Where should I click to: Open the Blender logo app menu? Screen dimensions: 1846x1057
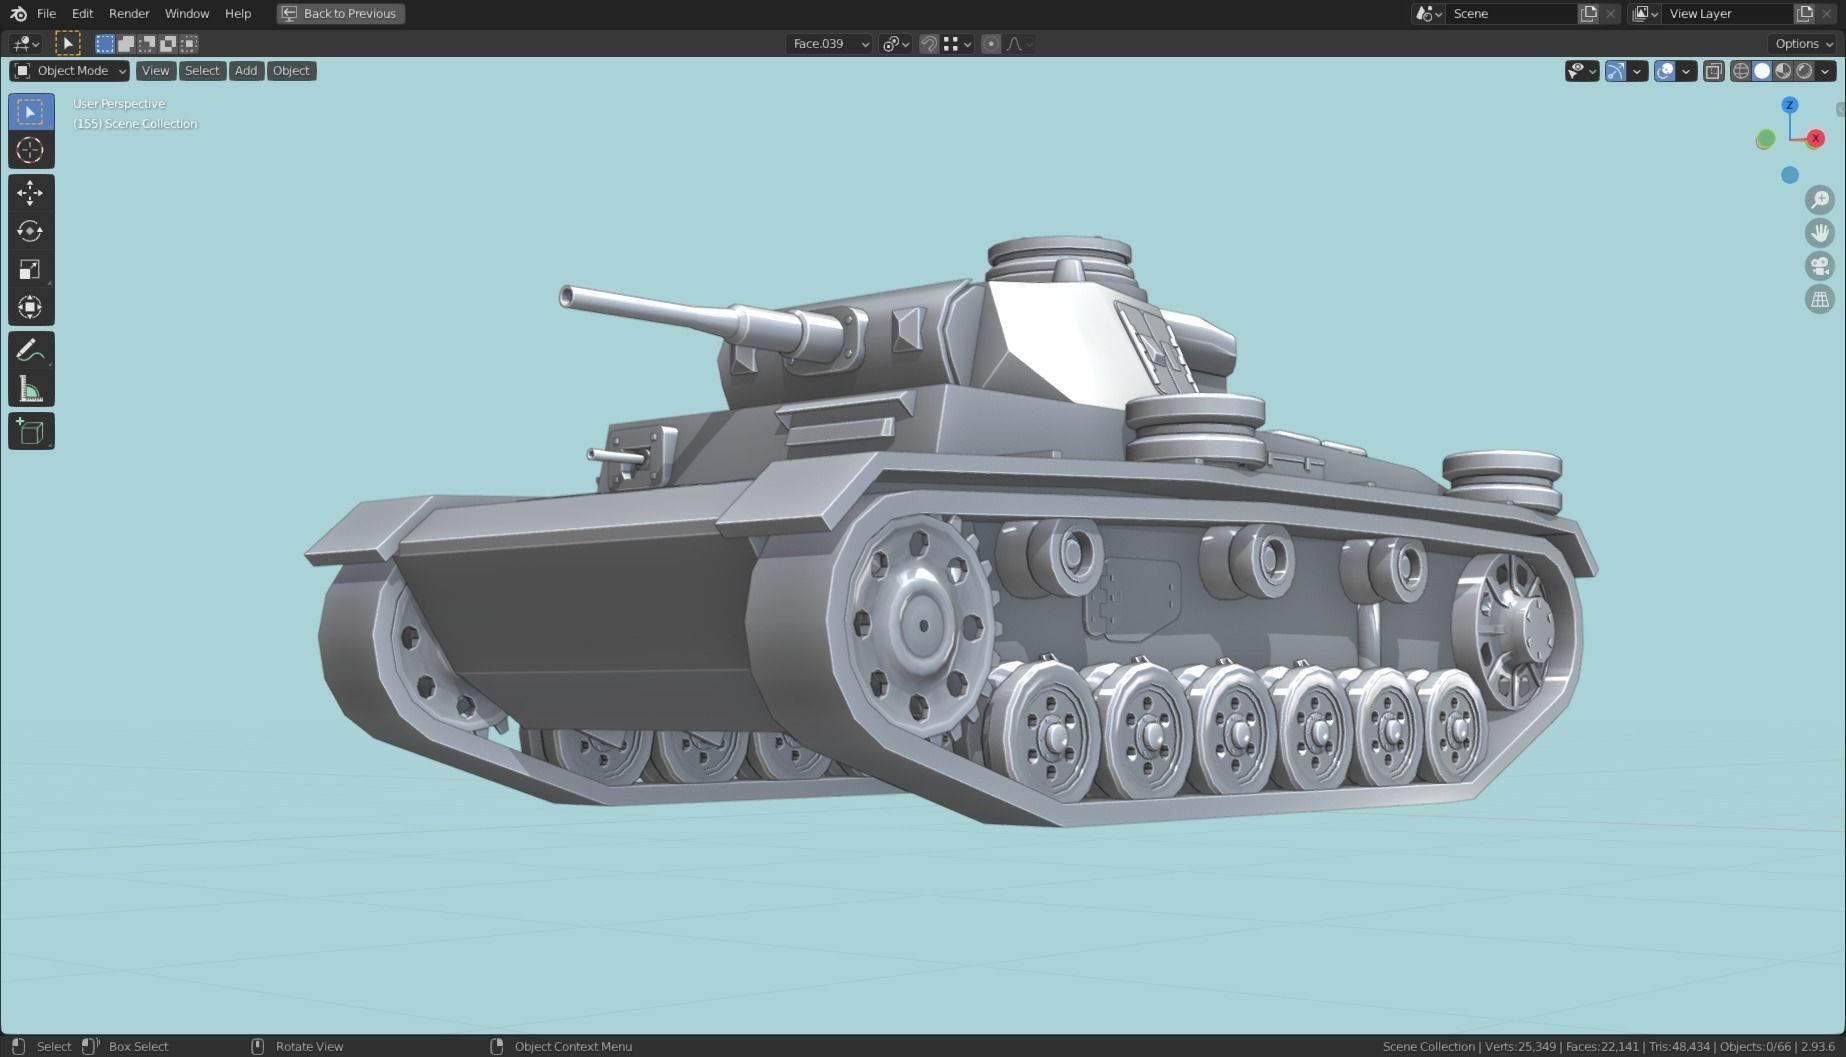click(x=18, y=13)
